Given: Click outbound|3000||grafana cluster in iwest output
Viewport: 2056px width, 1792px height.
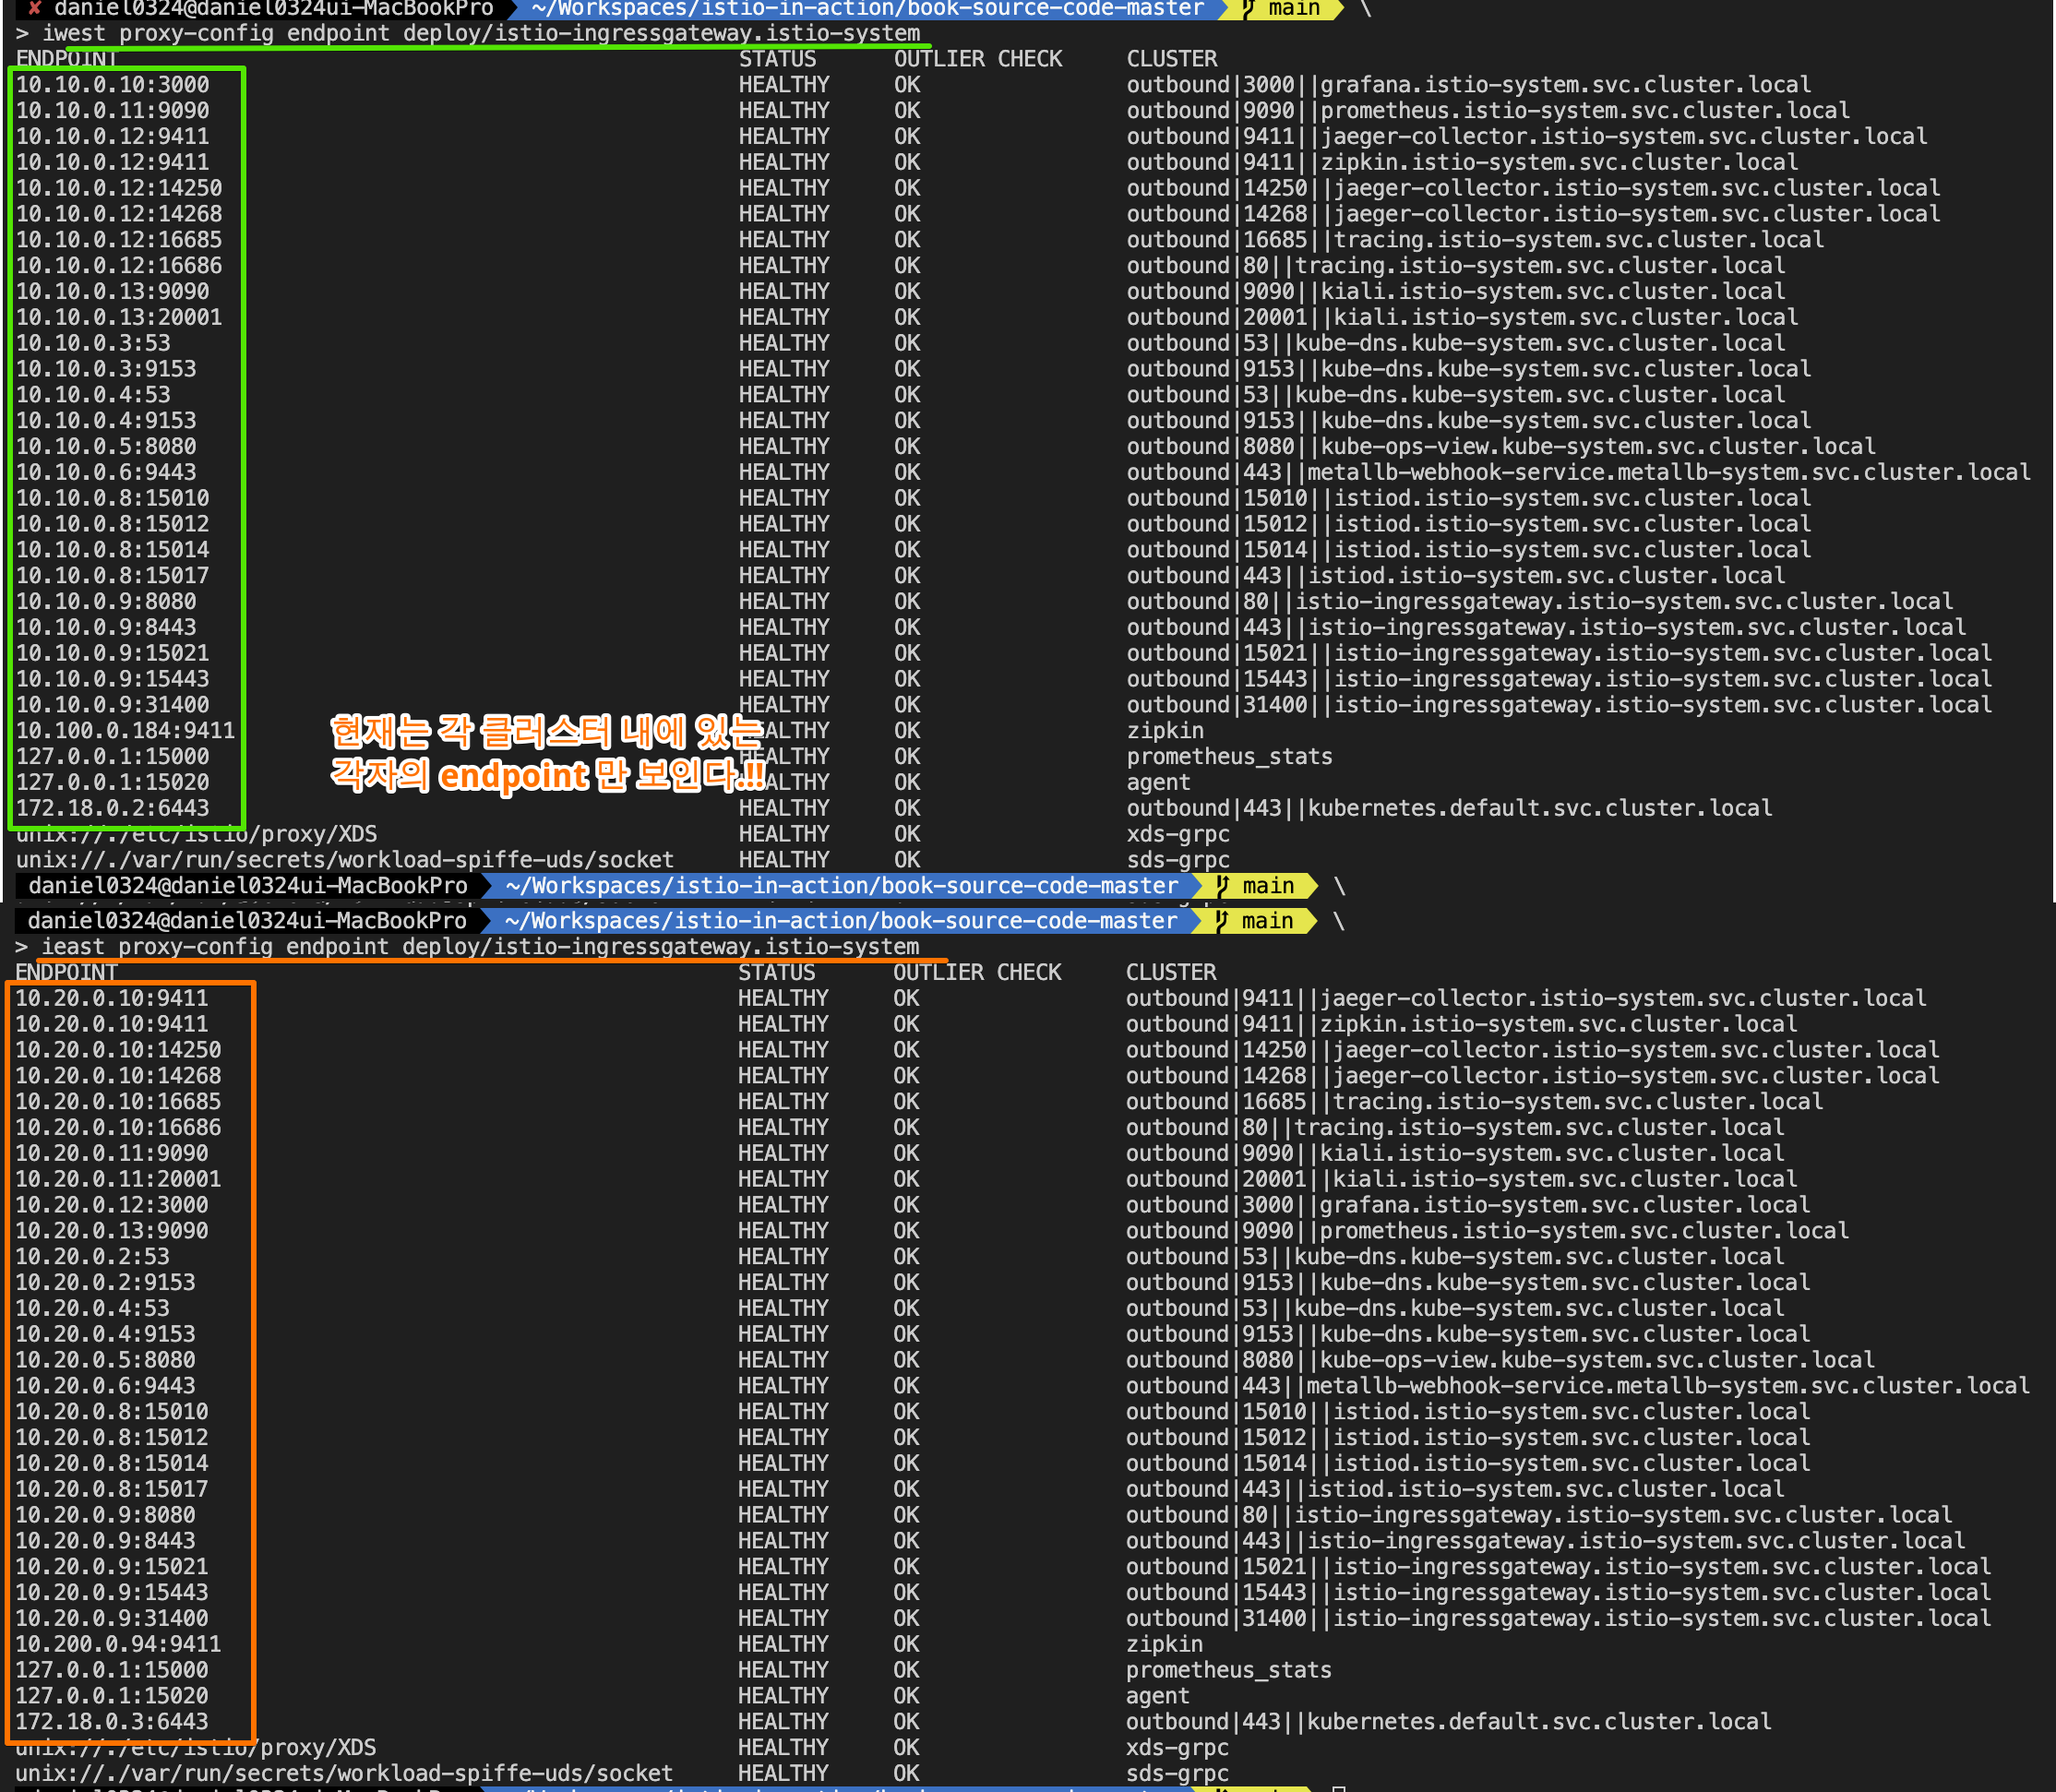Looking at the screenshot, I should (x=1468, y=85).
